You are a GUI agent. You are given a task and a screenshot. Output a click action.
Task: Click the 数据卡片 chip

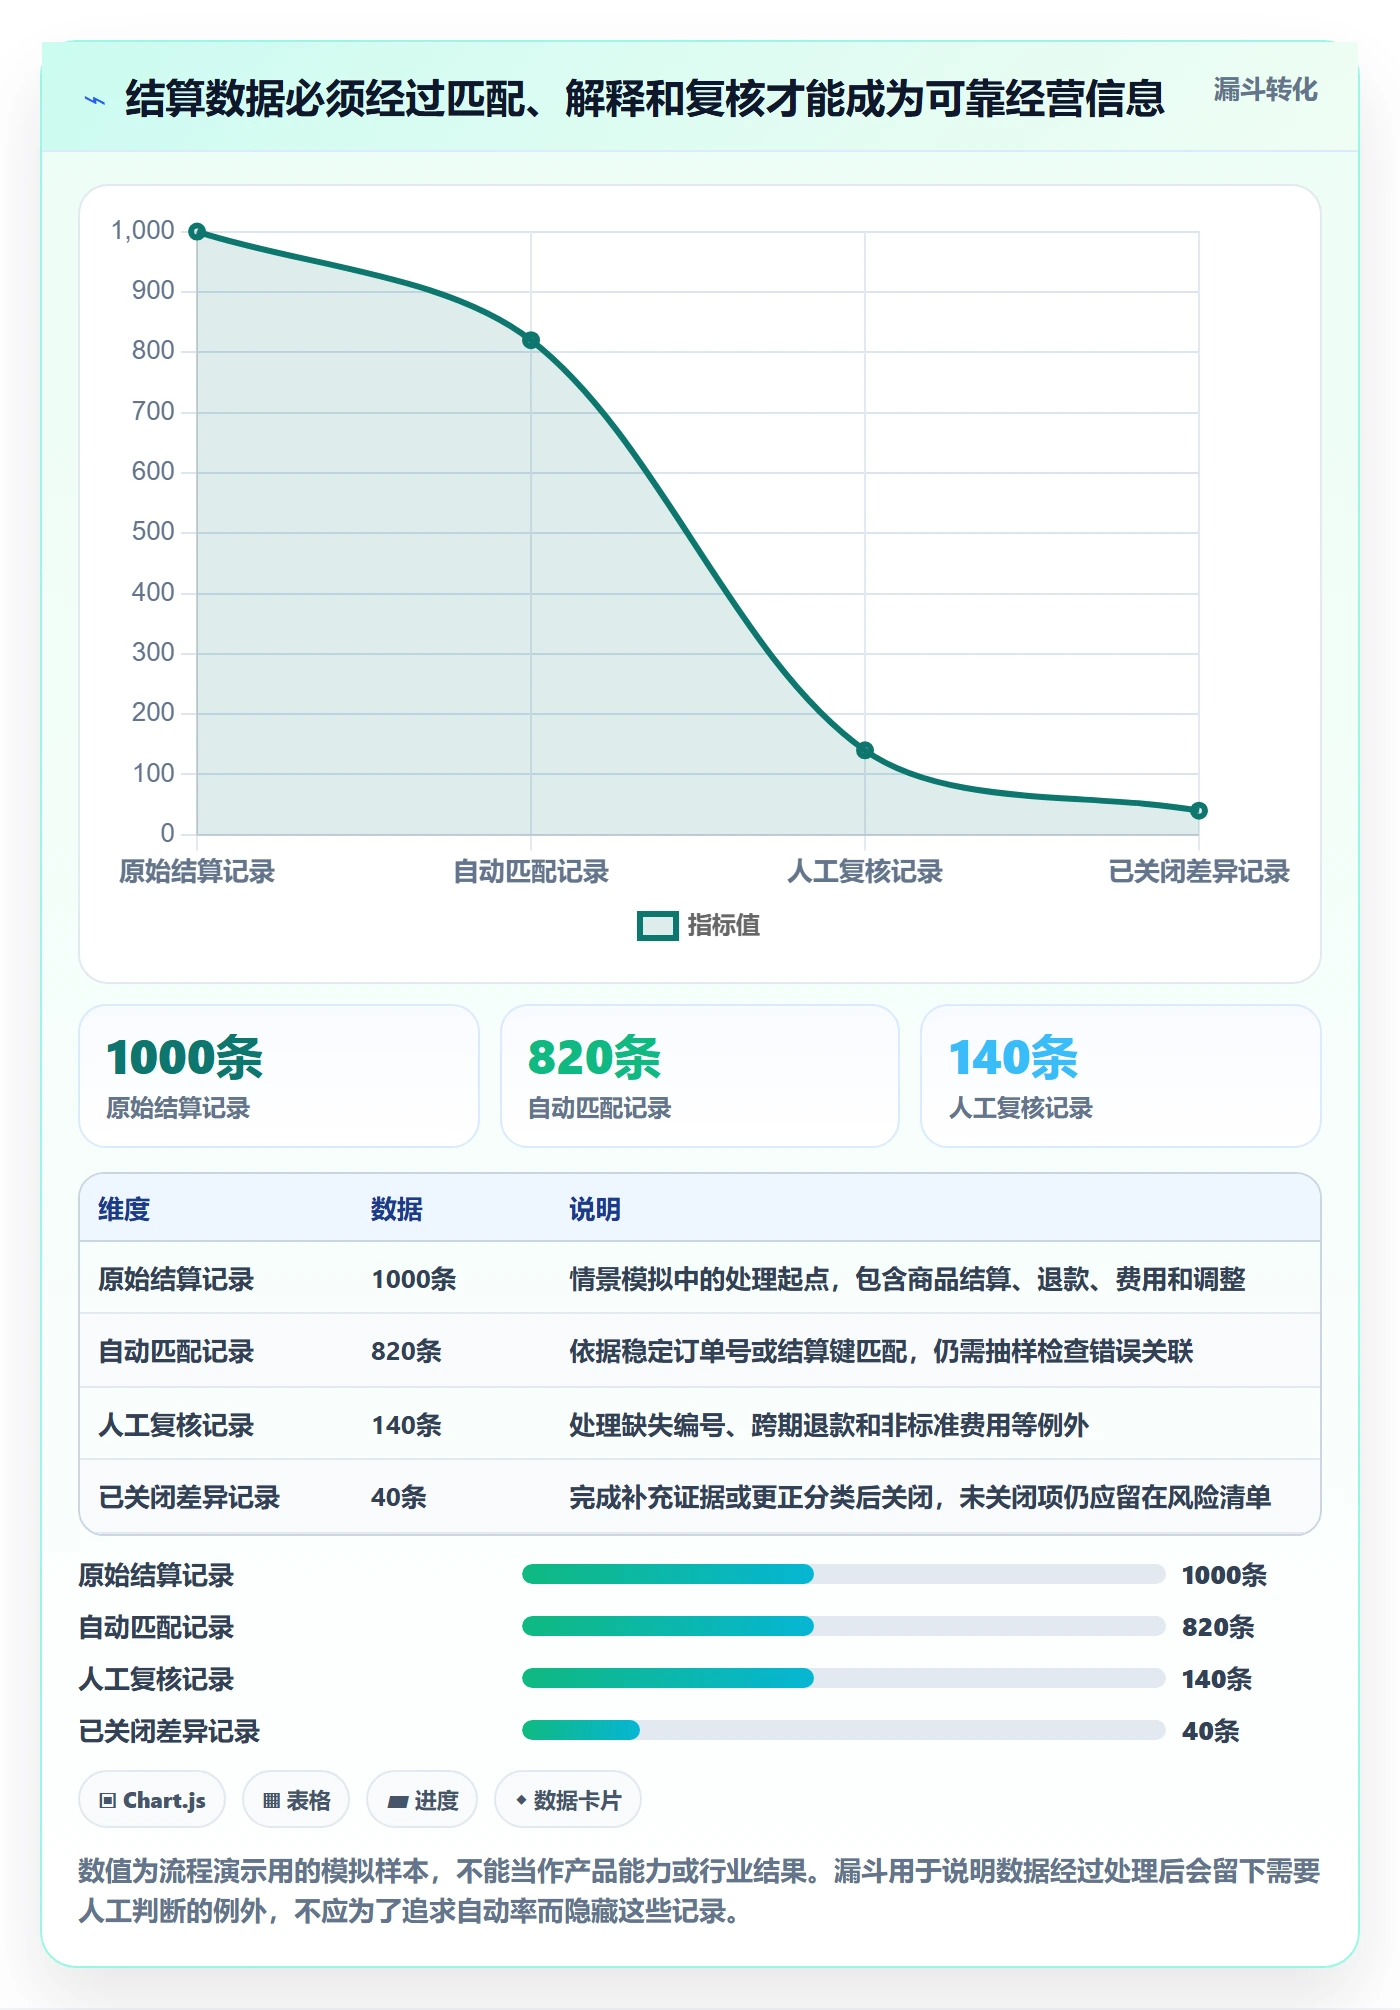pyautogui.click(x=568, y=1800)
